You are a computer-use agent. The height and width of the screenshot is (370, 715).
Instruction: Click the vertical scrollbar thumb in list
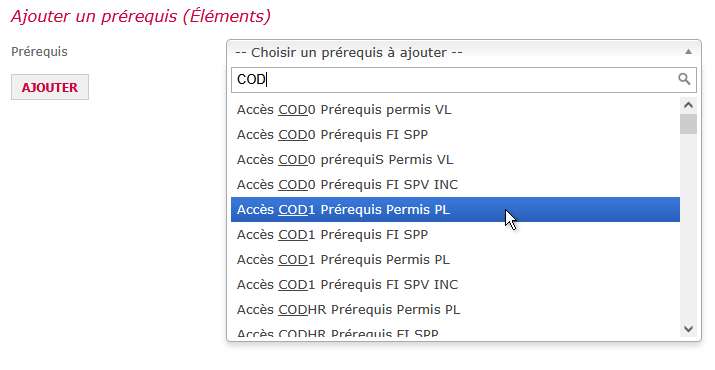point(688,124)
